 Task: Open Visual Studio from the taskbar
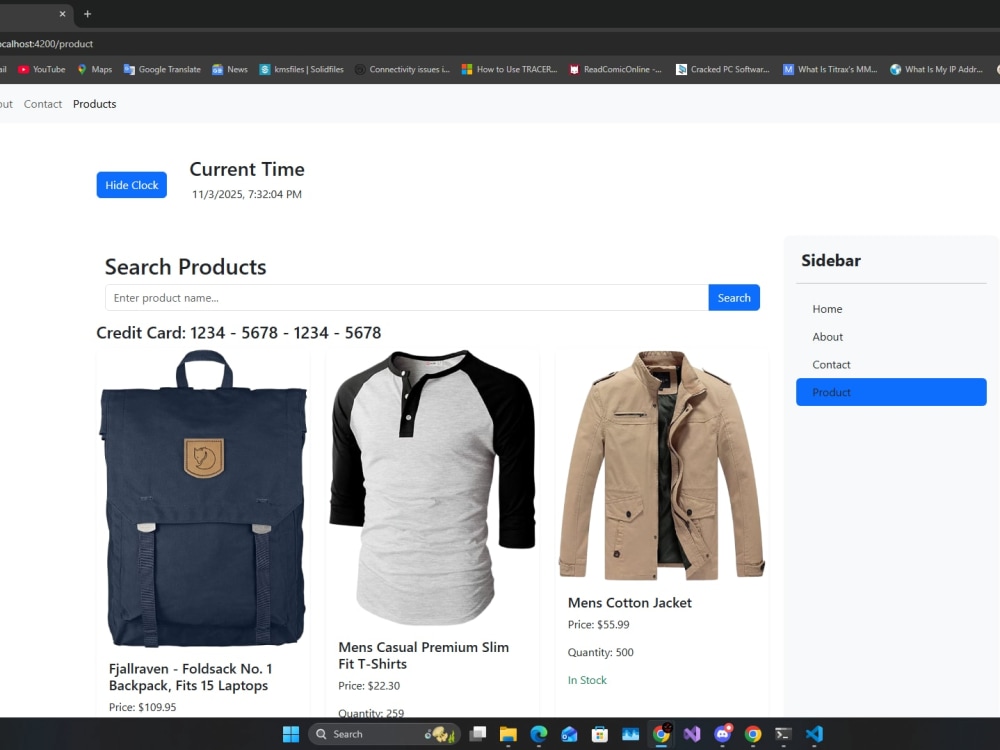(x=692, y=734)
